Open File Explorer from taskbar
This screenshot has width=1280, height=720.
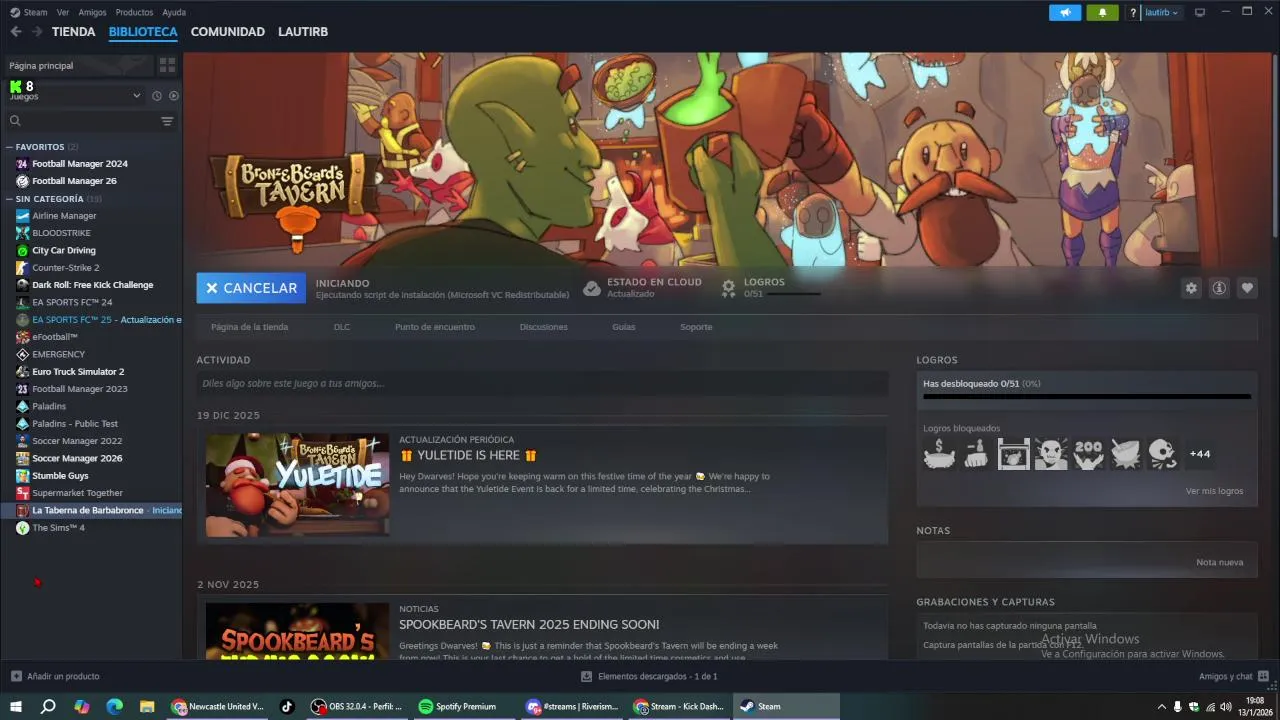pos(147,706)
